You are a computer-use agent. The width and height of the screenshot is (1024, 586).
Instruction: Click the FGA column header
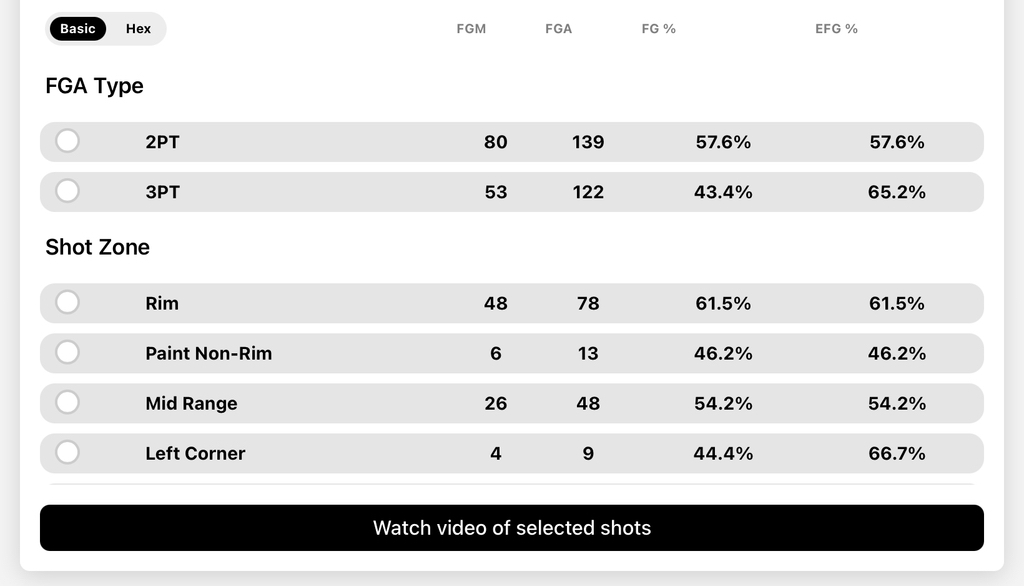click(558, 29)
